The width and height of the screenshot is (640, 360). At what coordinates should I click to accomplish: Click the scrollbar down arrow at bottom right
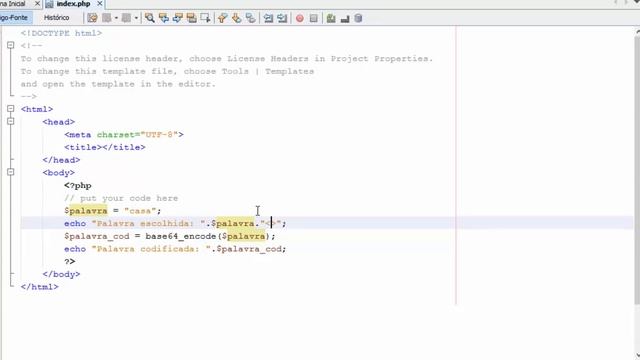[x=637, y=356]
